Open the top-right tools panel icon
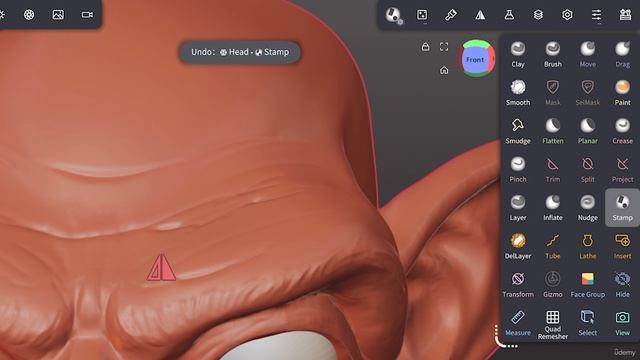The width and height of the screenshot is (640, 360). pyautogui.click(x=625, y=15)
